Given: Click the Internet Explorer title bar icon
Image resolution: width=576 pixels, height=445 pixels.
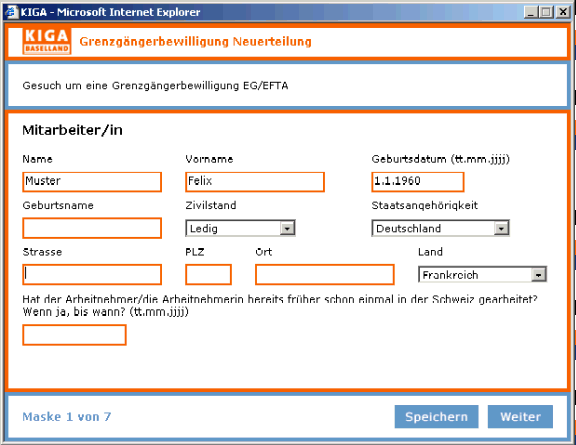Looking at the screenshot, I should [x=11, y=12].
